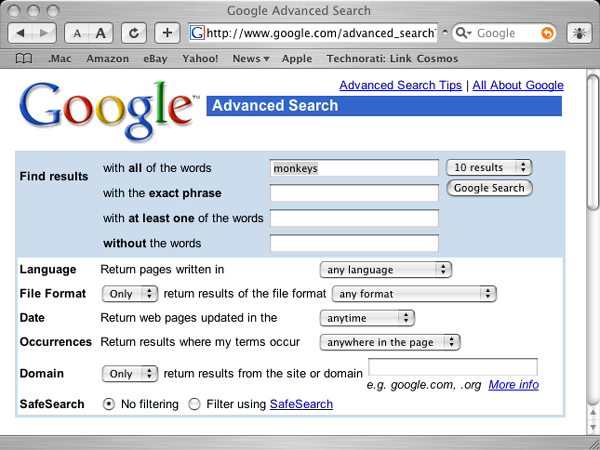The height and width of the screenshot is (450, 600).
Task: Open anywhere in the page dropdown
Action: coord(390,342)
